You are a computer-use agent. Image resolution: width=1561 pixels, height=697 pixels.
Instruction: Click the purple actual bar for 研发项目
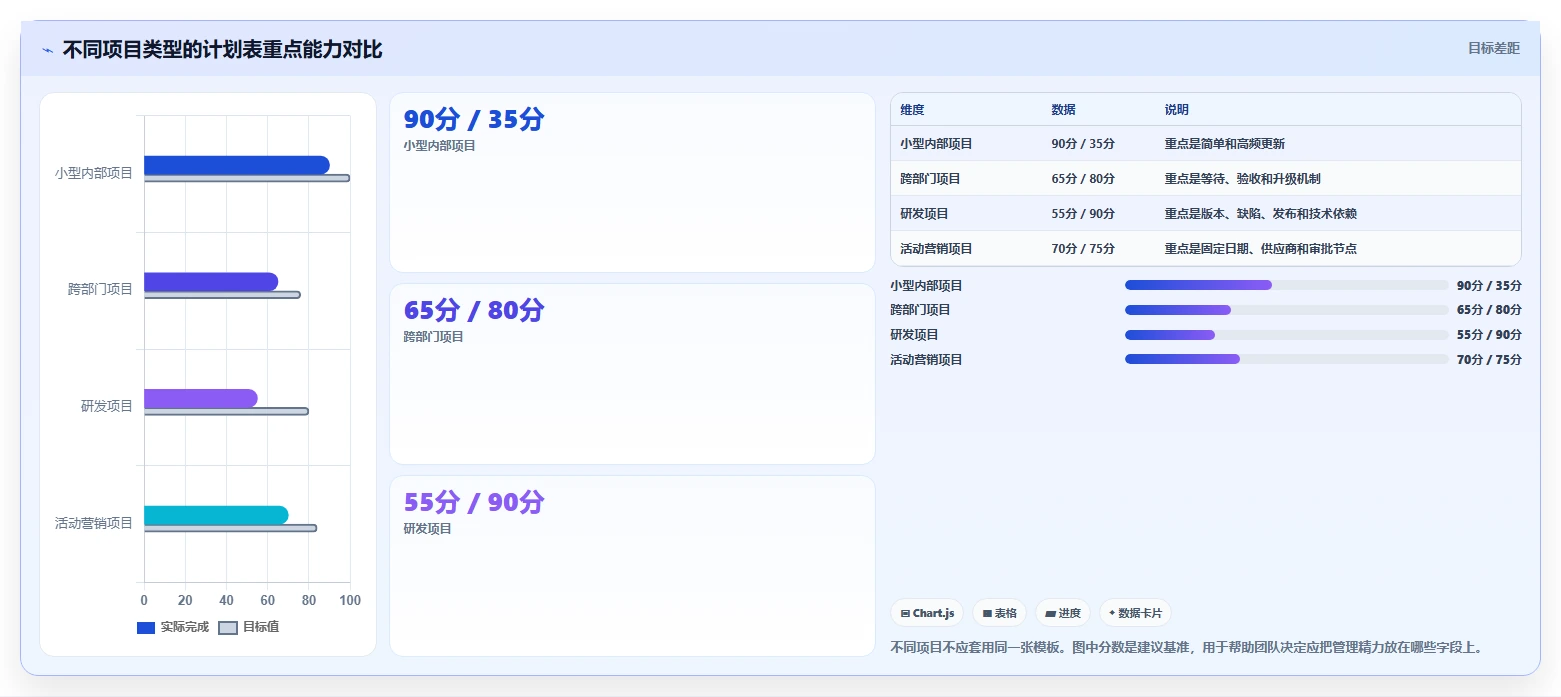tap(201, 398)
